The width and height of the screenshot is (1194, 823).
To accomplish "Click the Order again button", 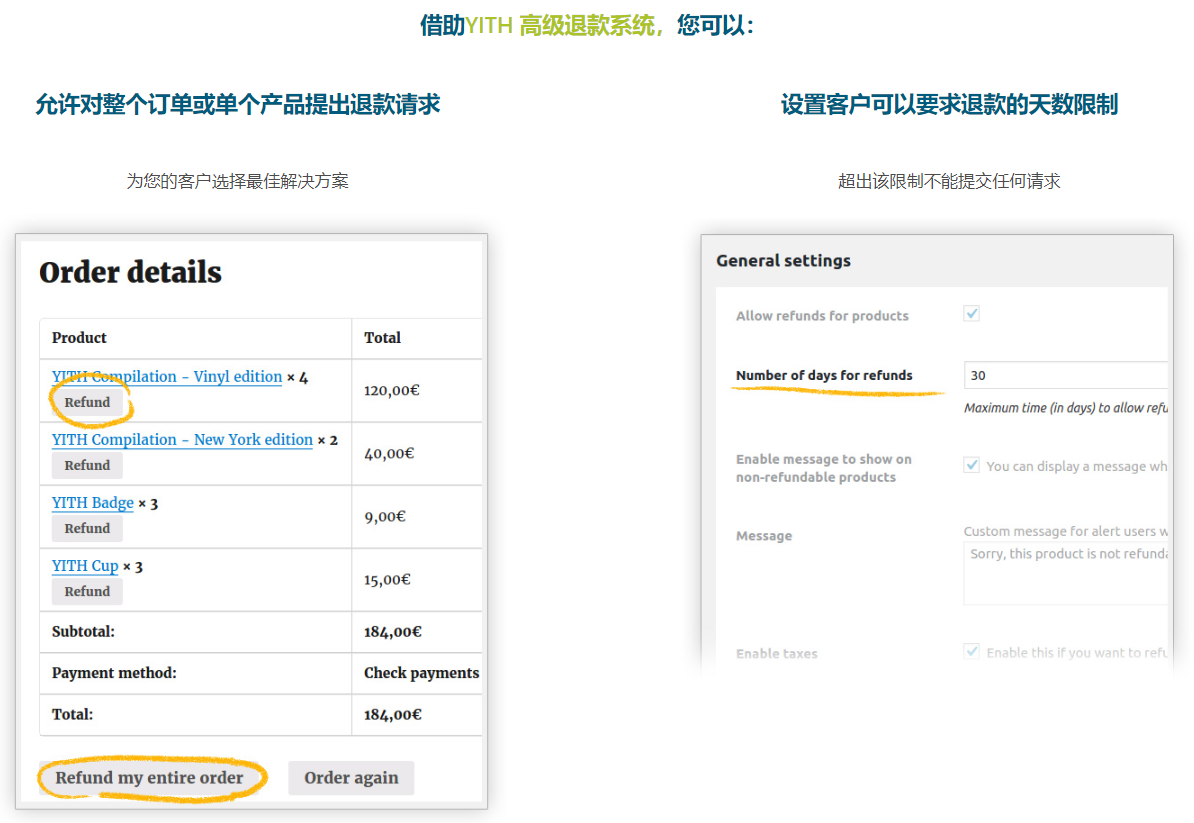I will pyautogui.click(x=351, y=778).
